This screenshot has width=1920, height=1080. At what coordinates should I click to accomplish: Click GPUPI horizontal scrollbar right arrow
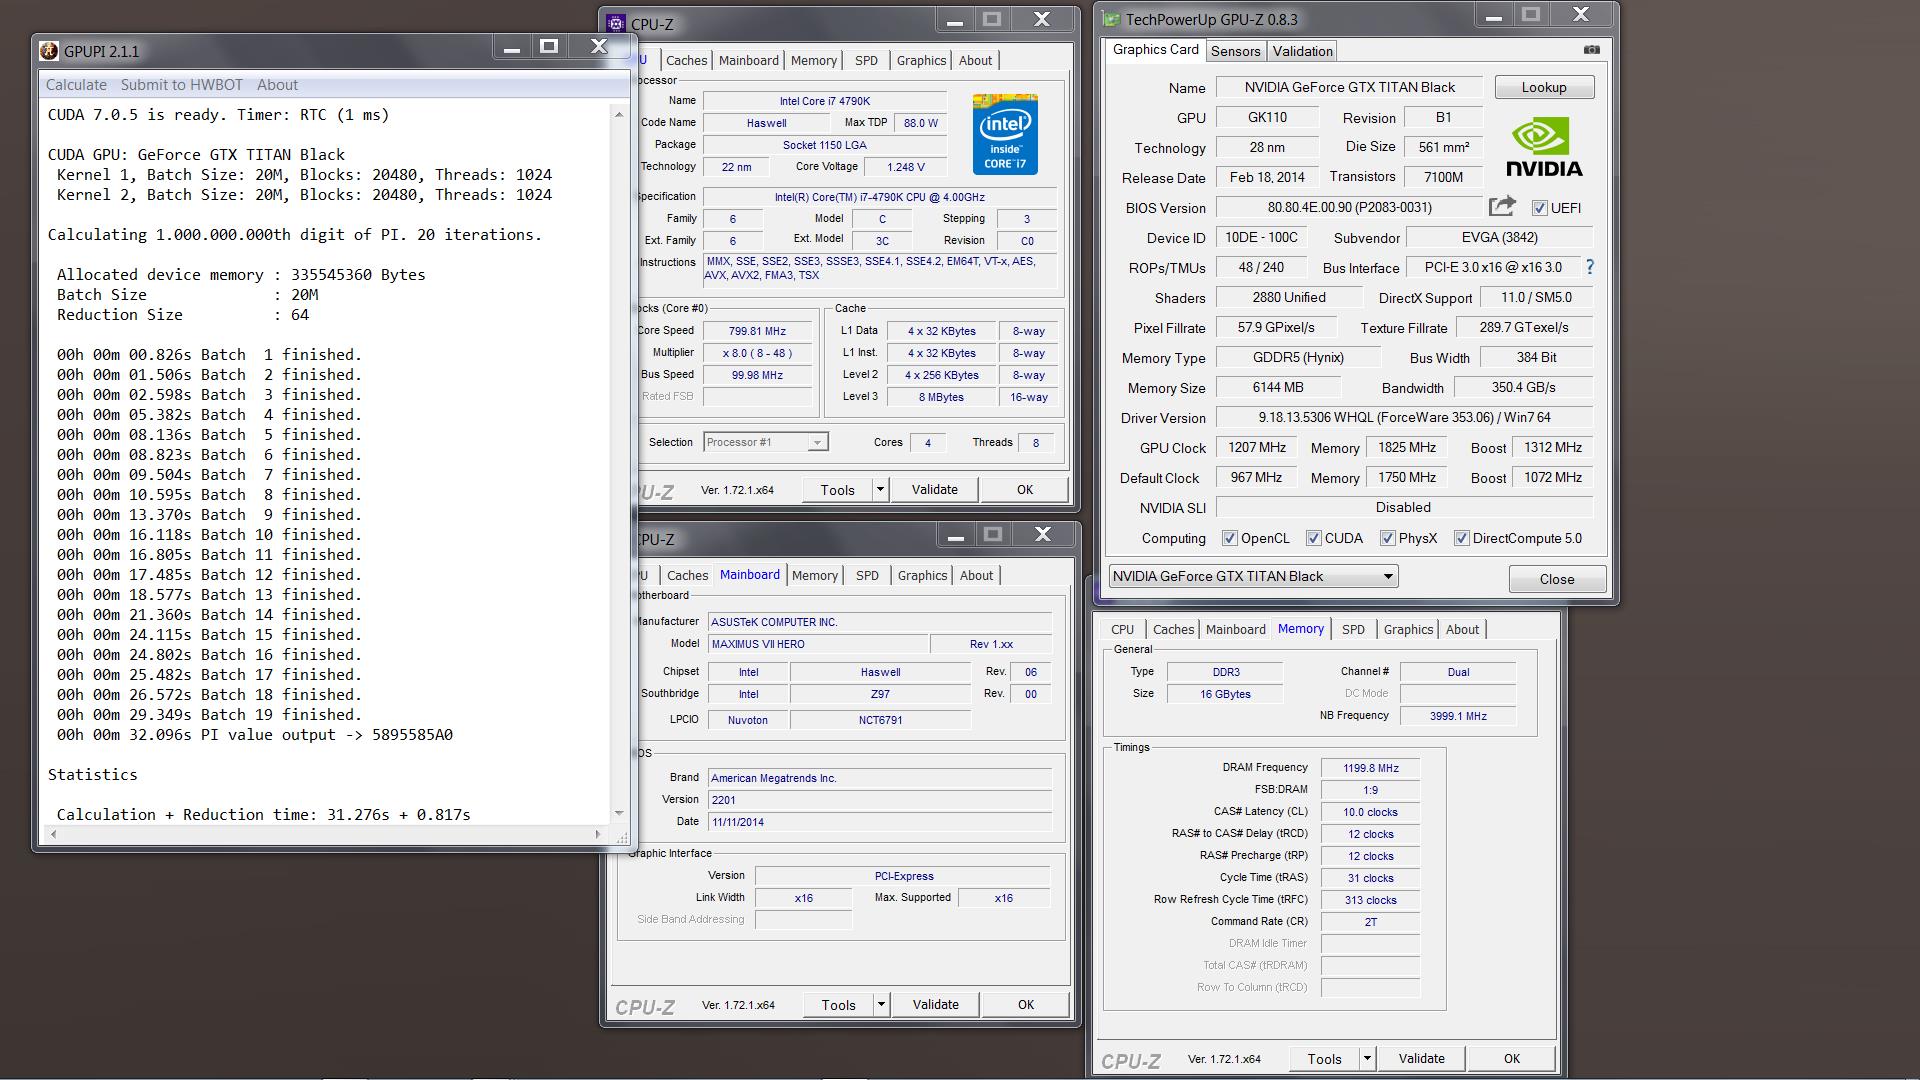point(598,834)
